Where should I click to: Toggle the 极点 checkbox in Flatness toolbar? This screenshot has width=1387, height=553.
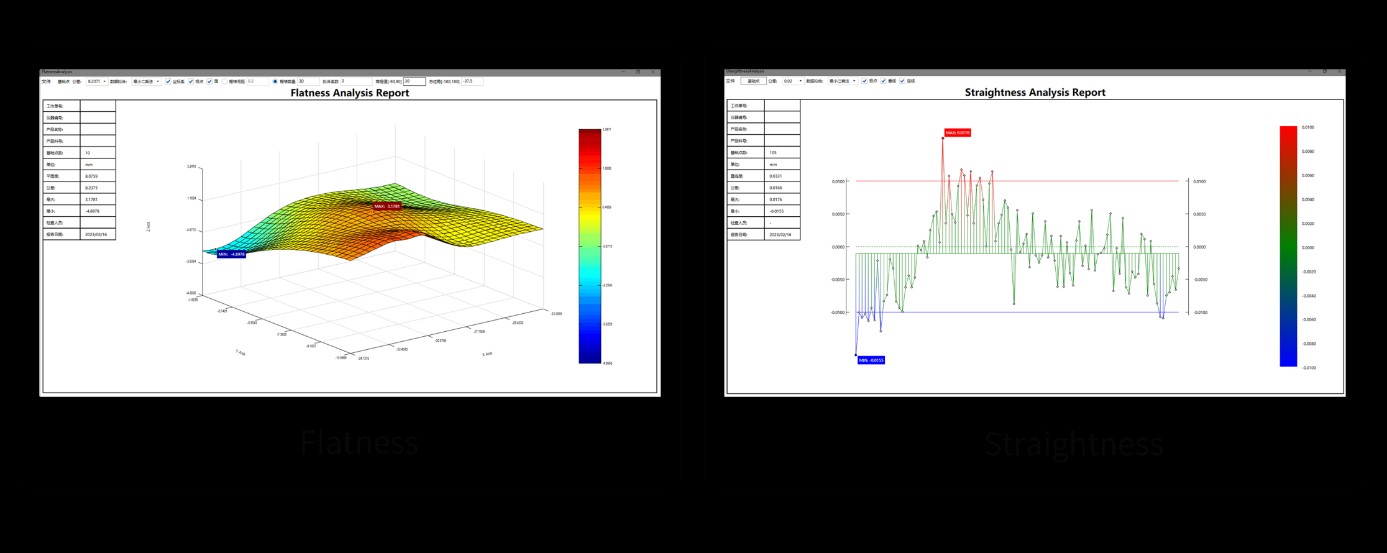191,81
